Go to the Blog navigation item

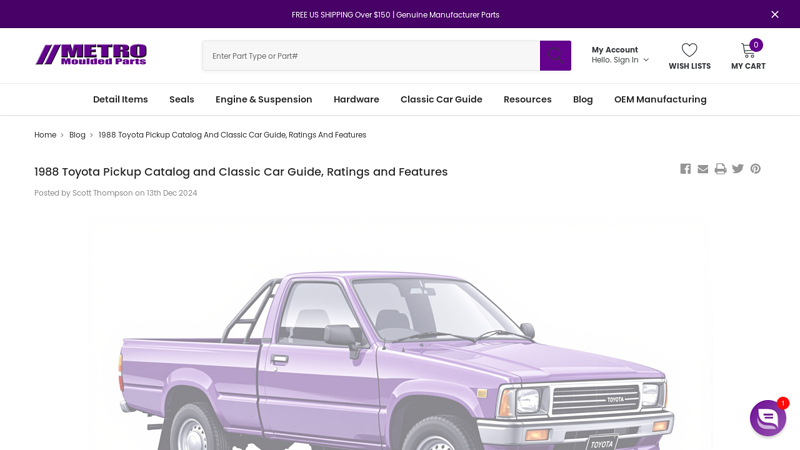(583, 99)
